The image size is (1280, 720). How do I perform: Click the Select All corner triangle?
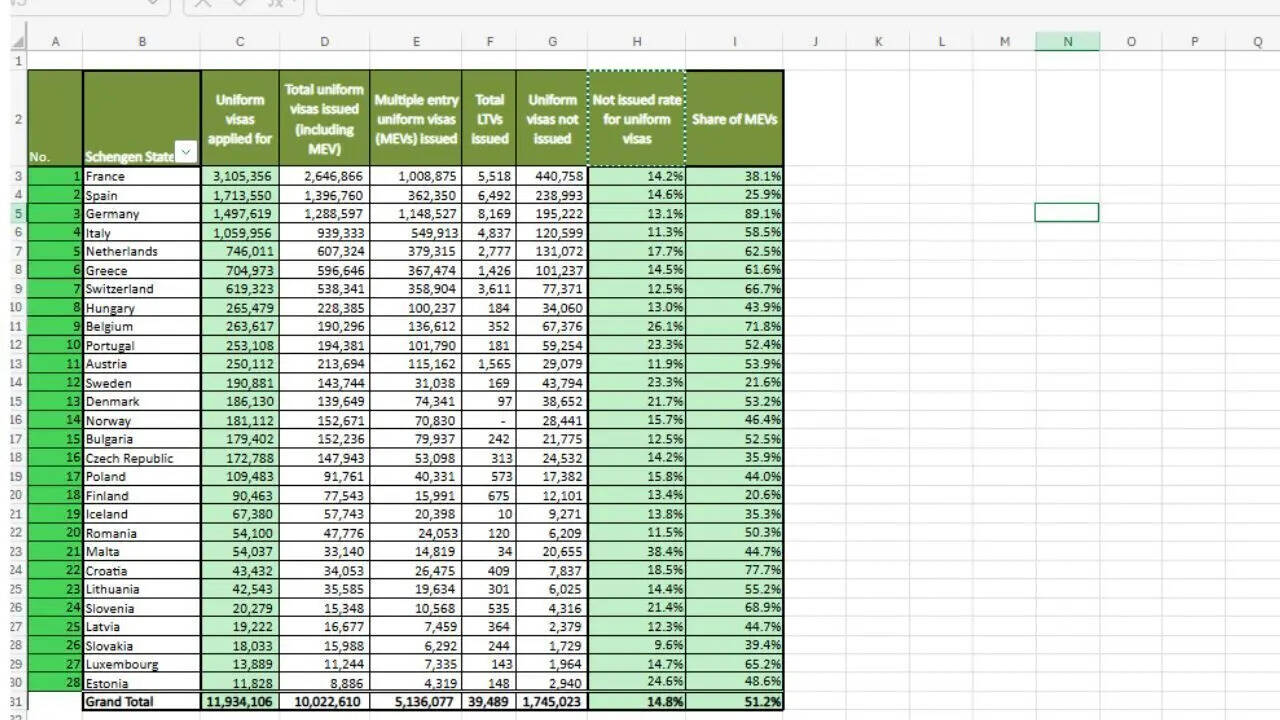(x=18, y=42)
